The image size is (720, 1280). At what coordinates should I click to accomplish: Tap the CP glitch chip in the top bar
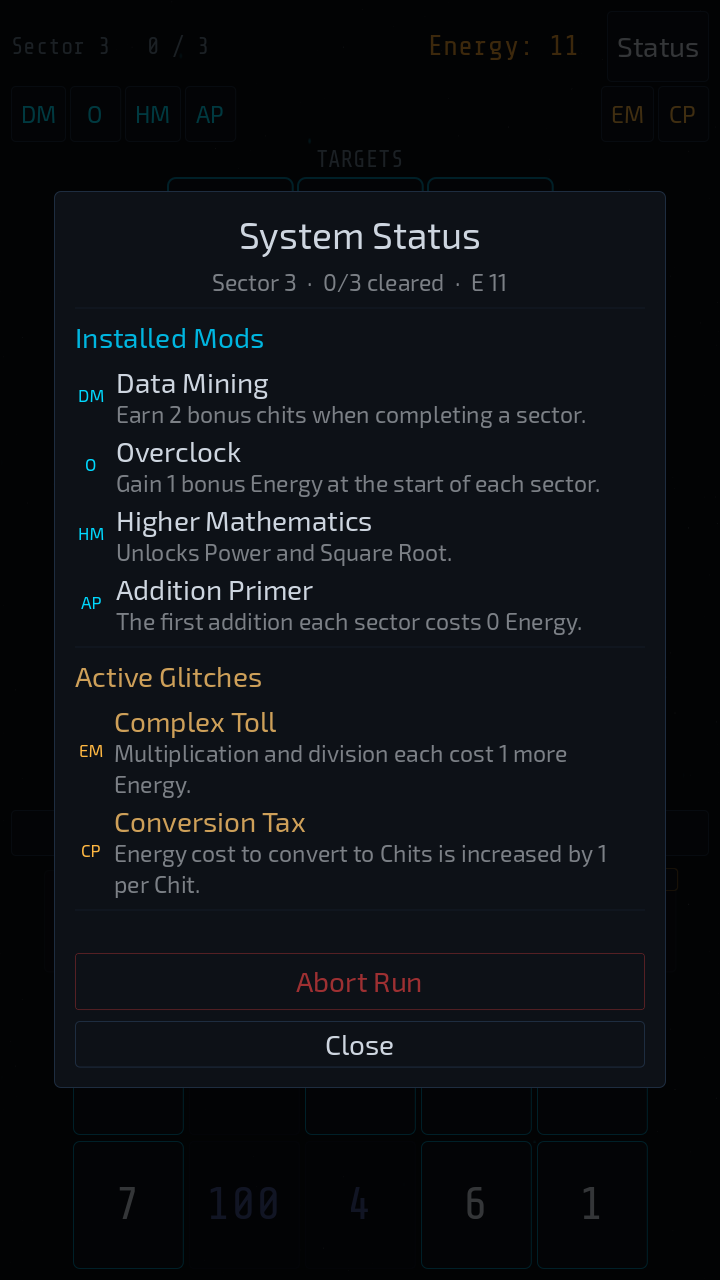(x=683, y=115)
